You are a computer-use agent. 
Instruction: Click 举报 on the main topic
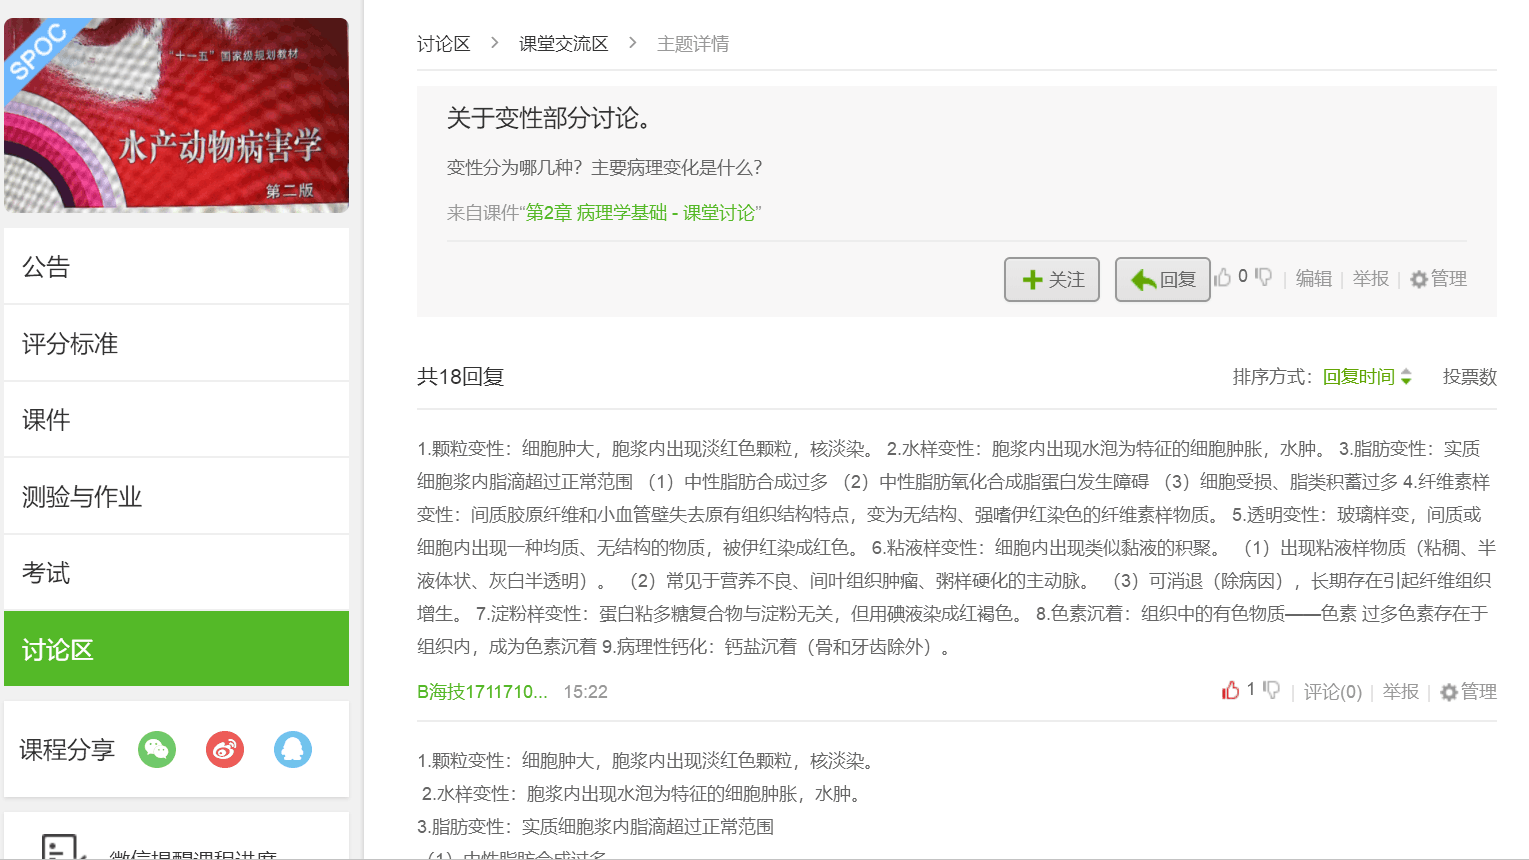1370,279
